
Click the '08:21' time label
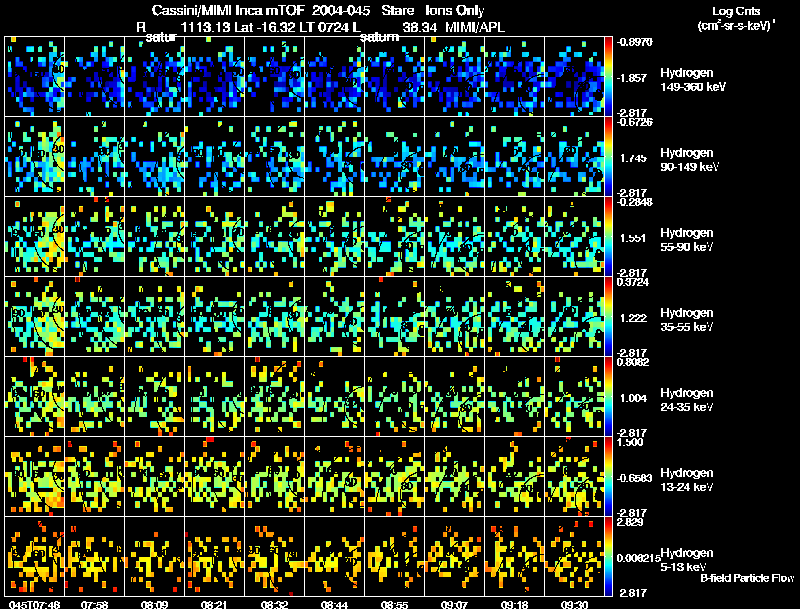click(214, 604)
